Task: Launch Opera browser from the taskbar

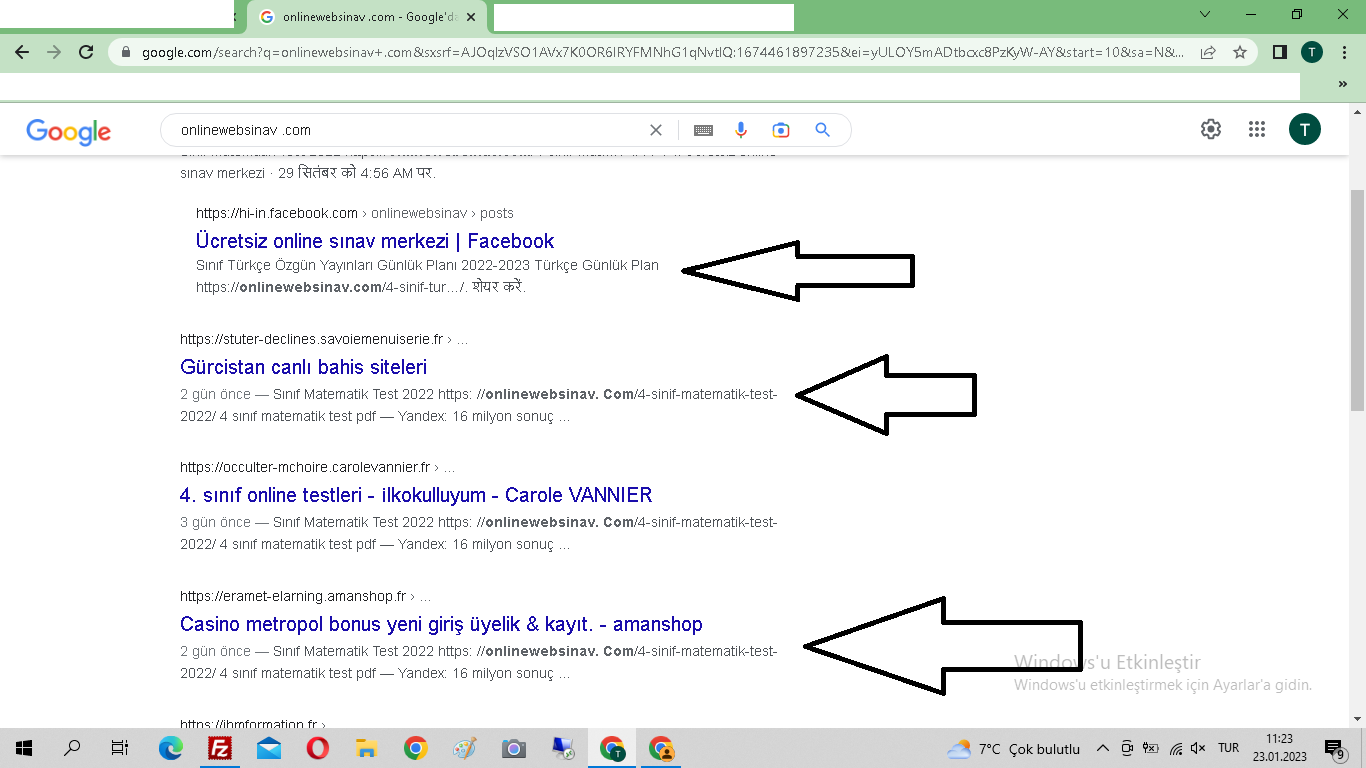Action: tap(318, 748)
